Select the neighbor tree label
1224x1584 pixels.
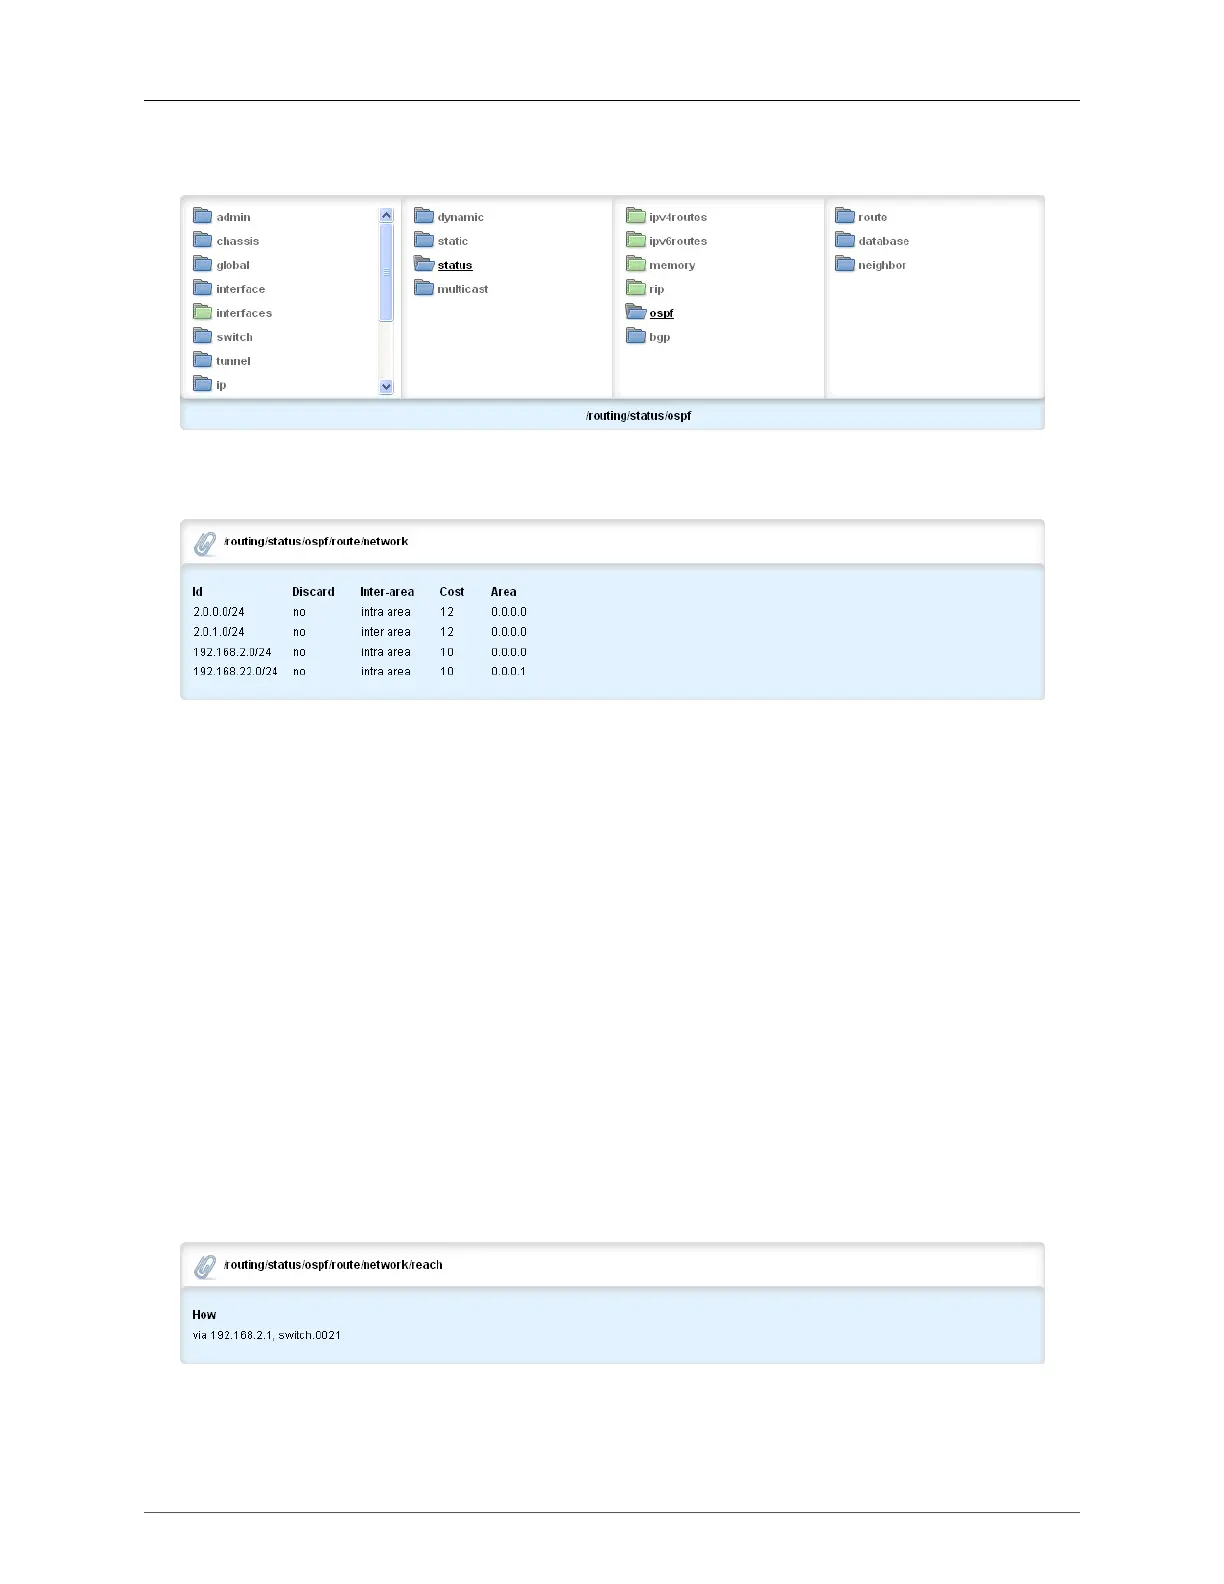(x=882, y=265)
